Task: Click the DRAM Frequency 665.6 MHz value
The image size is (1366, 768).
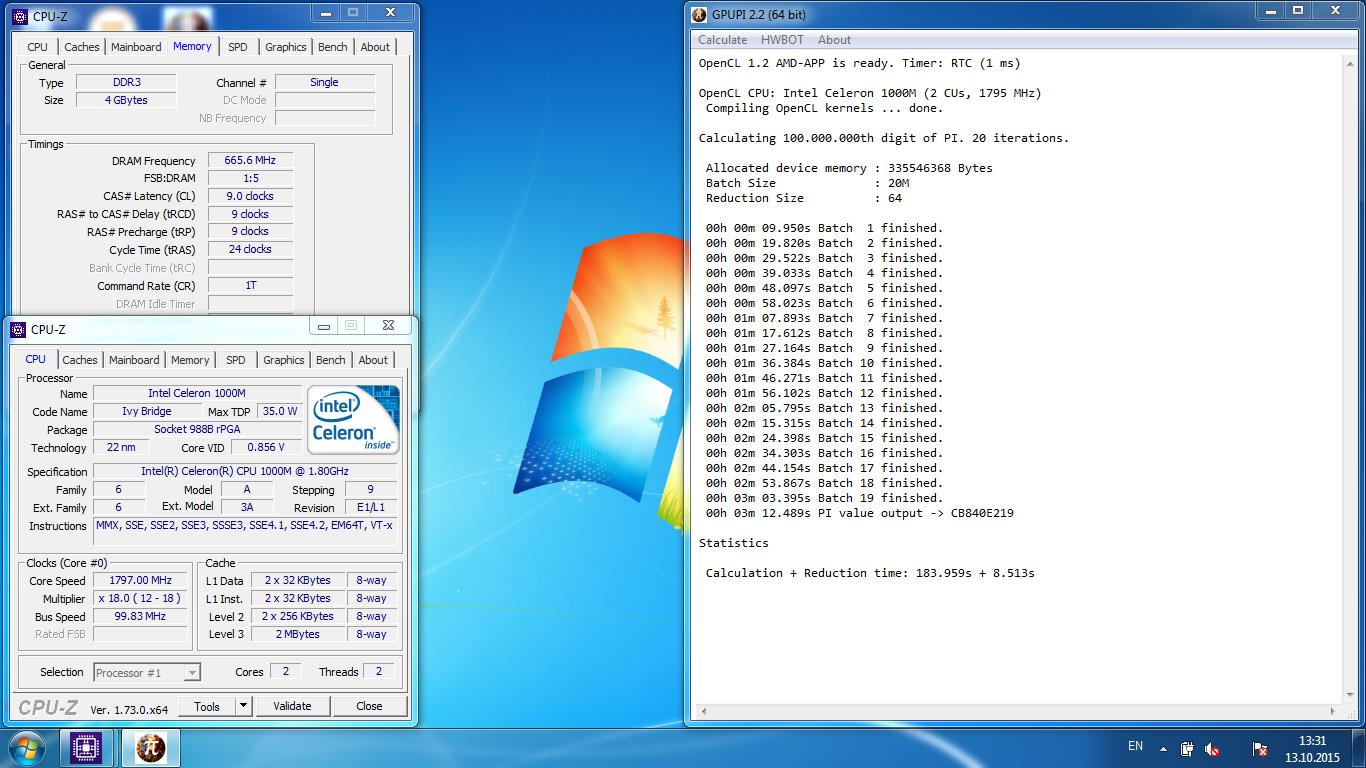Action: (250, 160)
